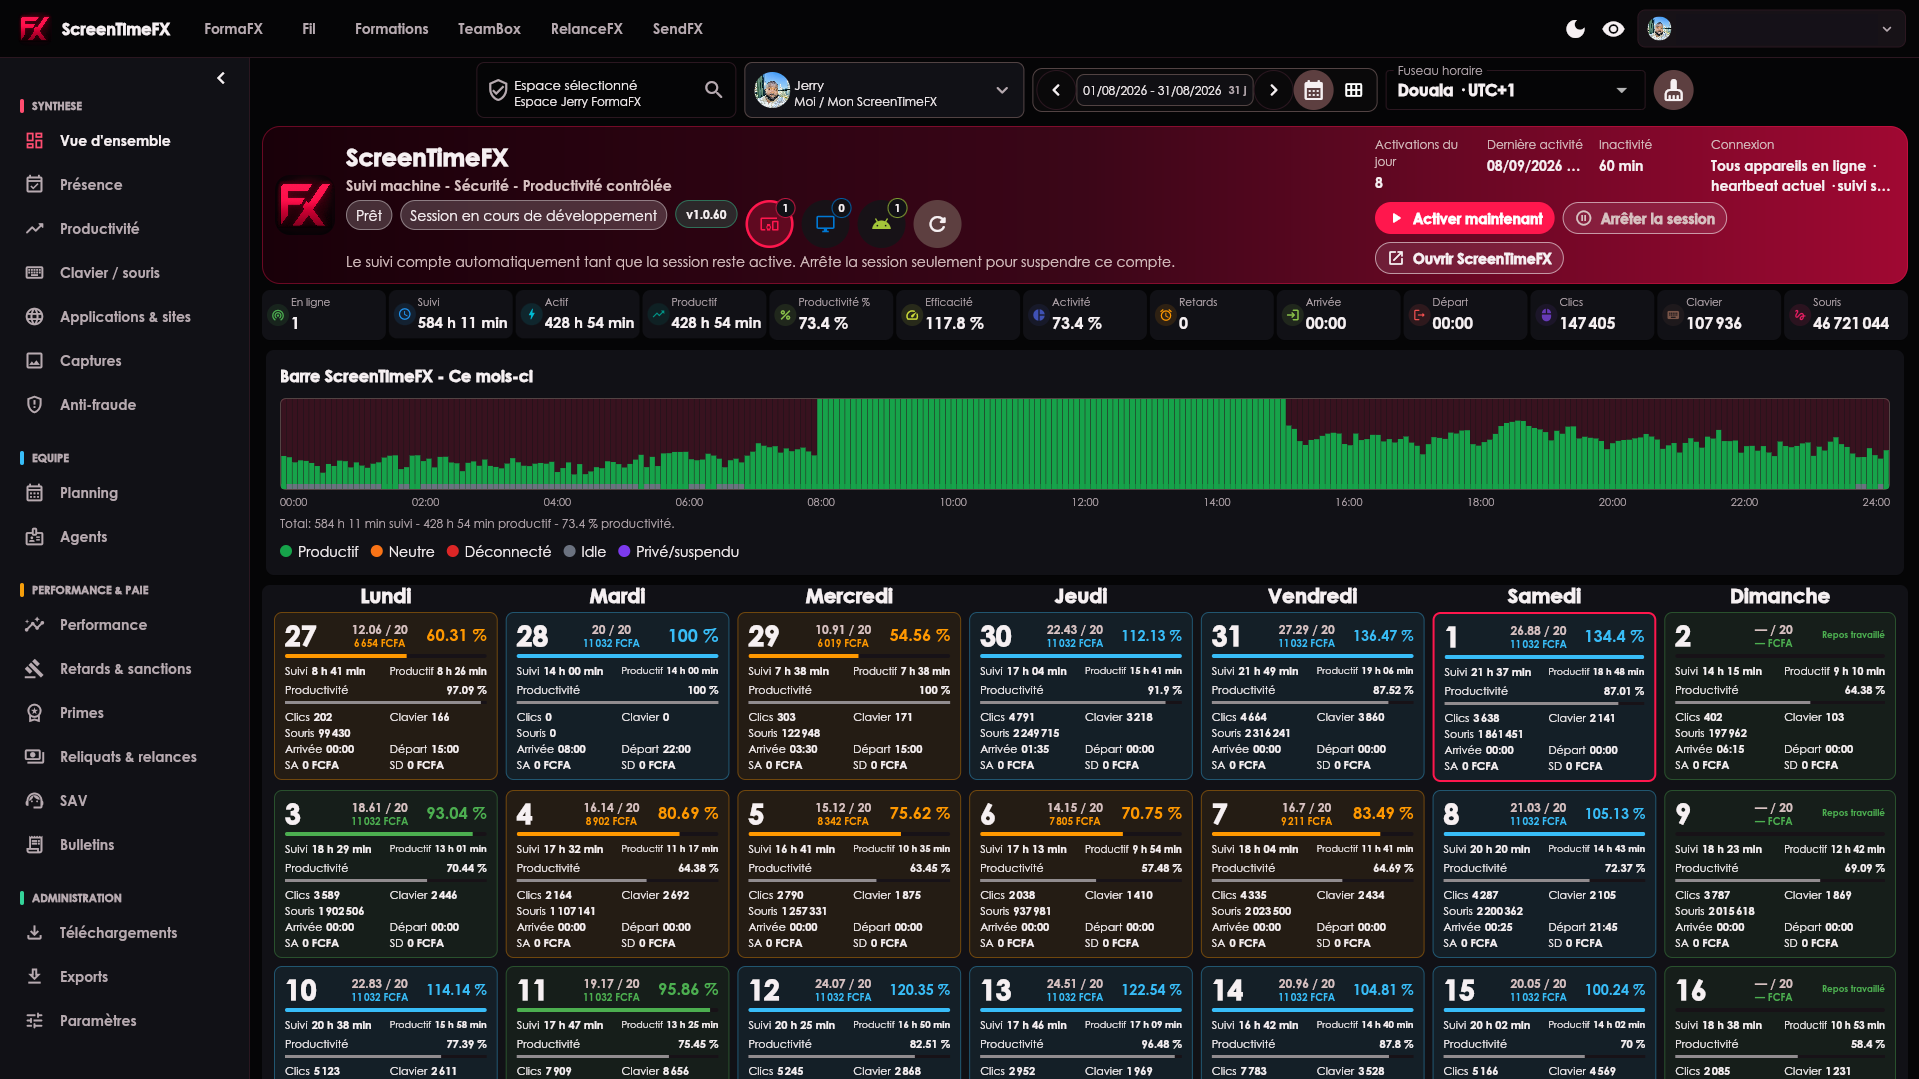Image resolution: width=1919 pixels, height=1079 pixels.
Task: Click the Agents badge icon
Action: pos(35,537)
